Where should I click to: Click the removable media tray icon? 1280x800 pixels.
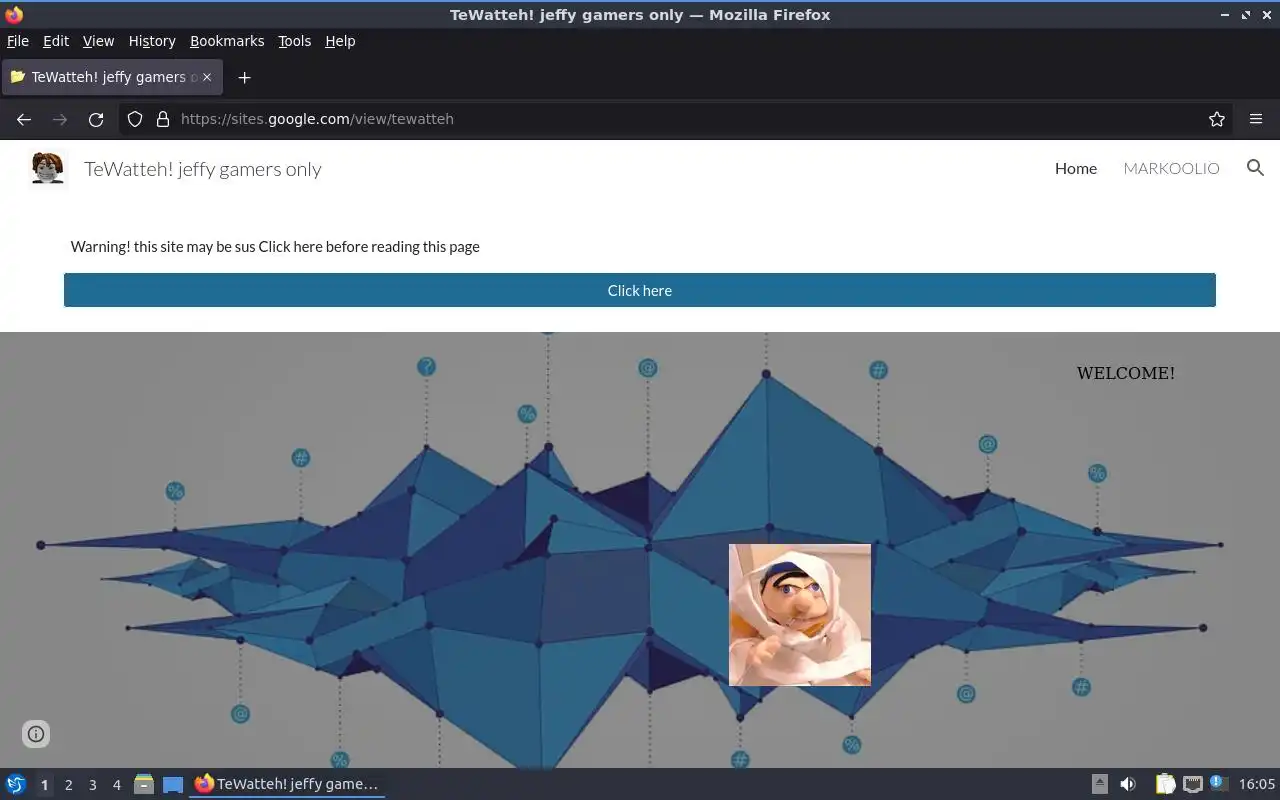coord(1099,784)
